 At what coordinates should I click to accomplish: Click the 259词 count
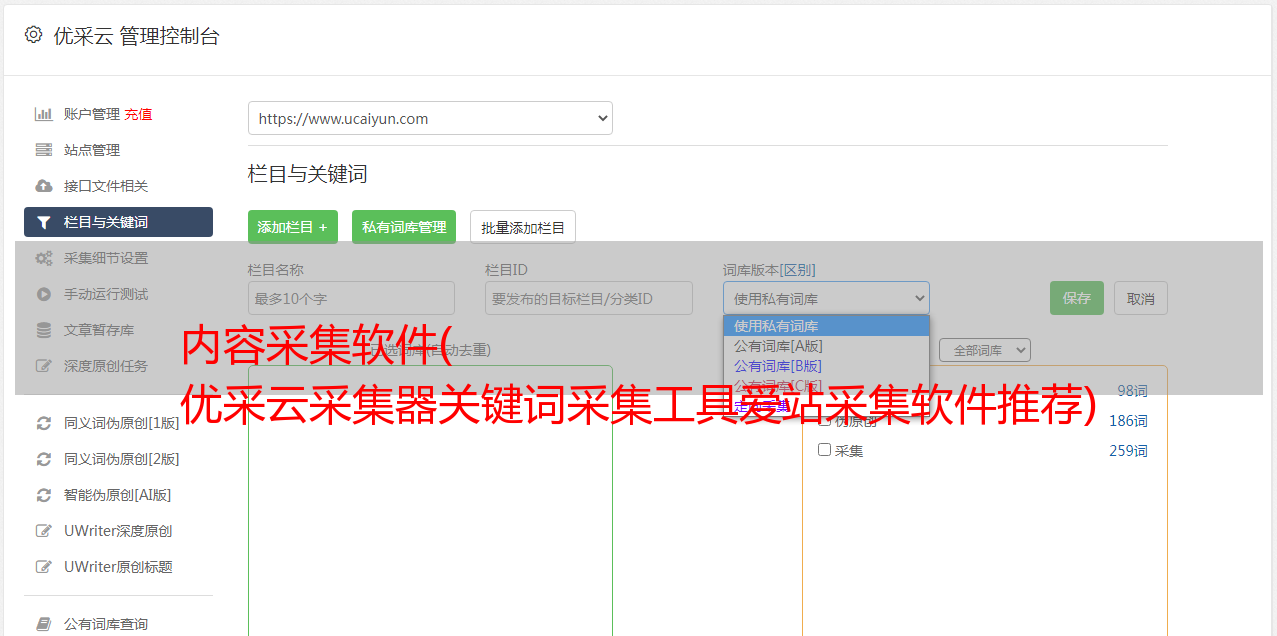[1128, 451]
